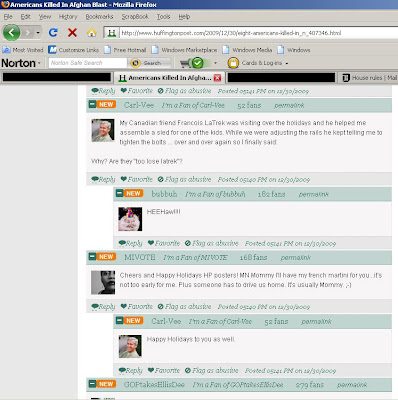The image size is (398, 400).
Task: Collapse GOPtakesEllisDee's comment
Action: (x=92, y=384)
